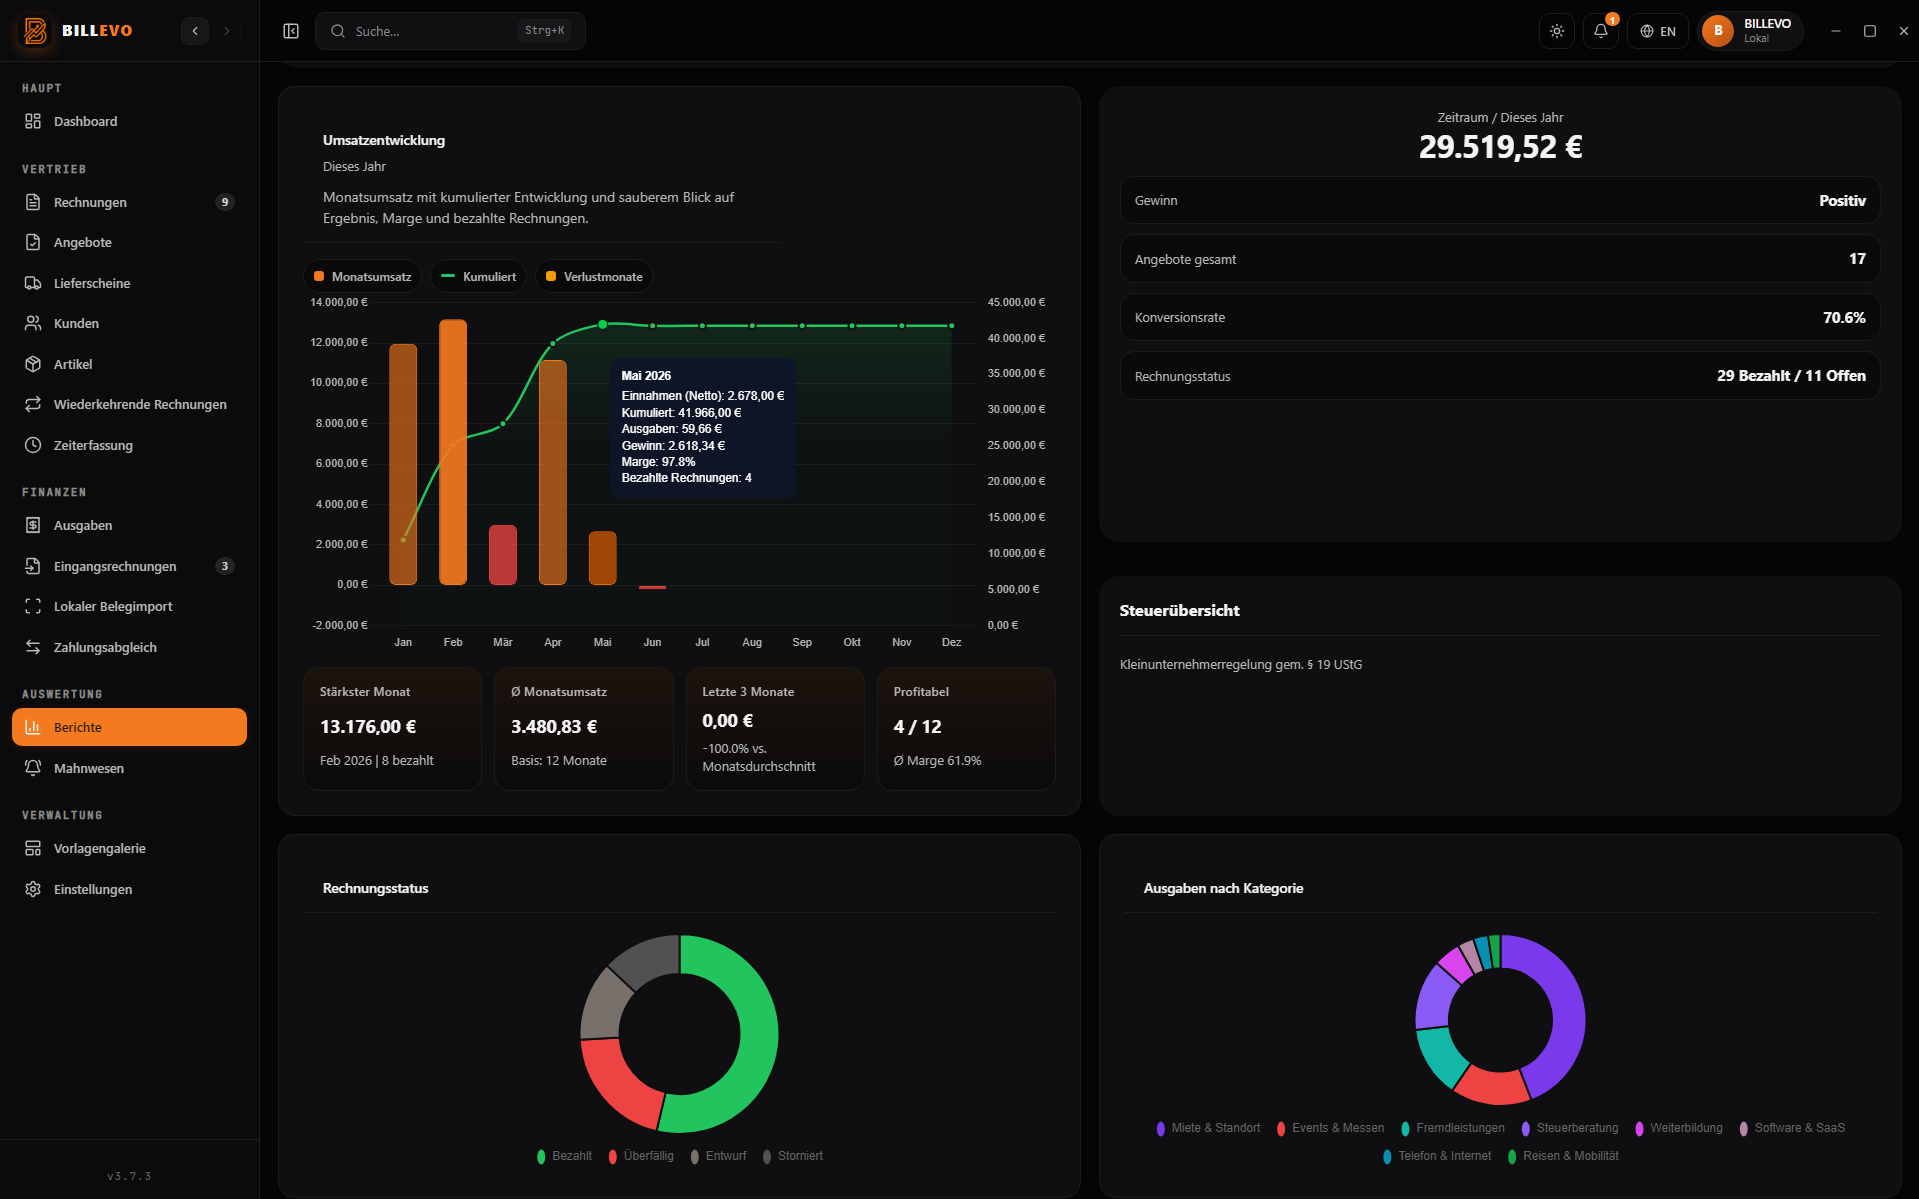
Task: Open the BILLEVO Lokal account menu
Action: (1751, 31)
